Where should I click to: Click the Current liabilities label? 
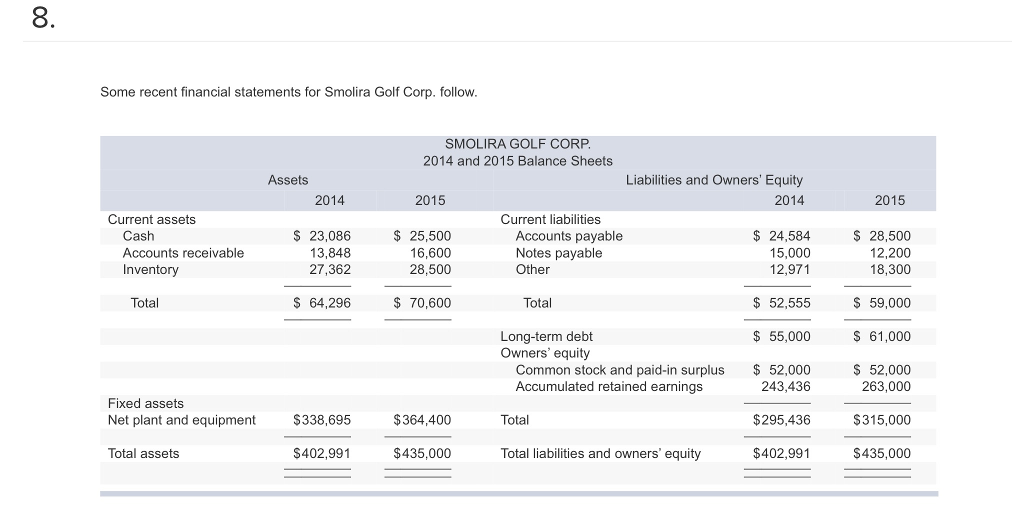551,219
